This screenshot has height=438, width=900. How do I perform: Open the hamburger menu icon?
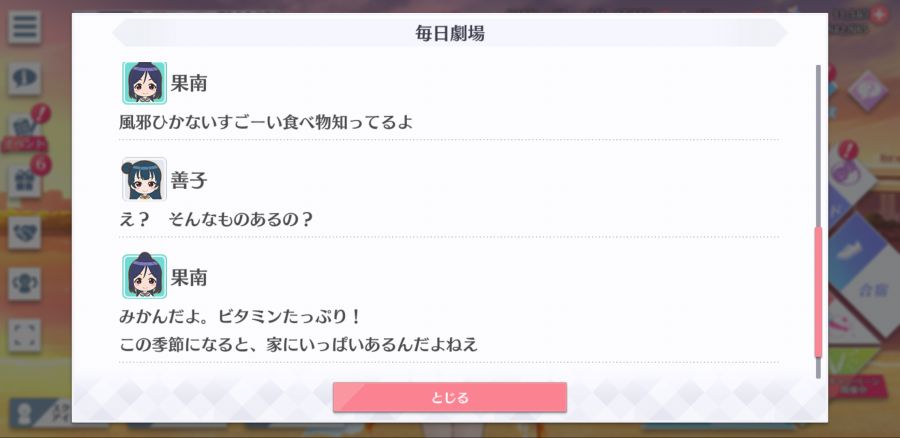24,27
